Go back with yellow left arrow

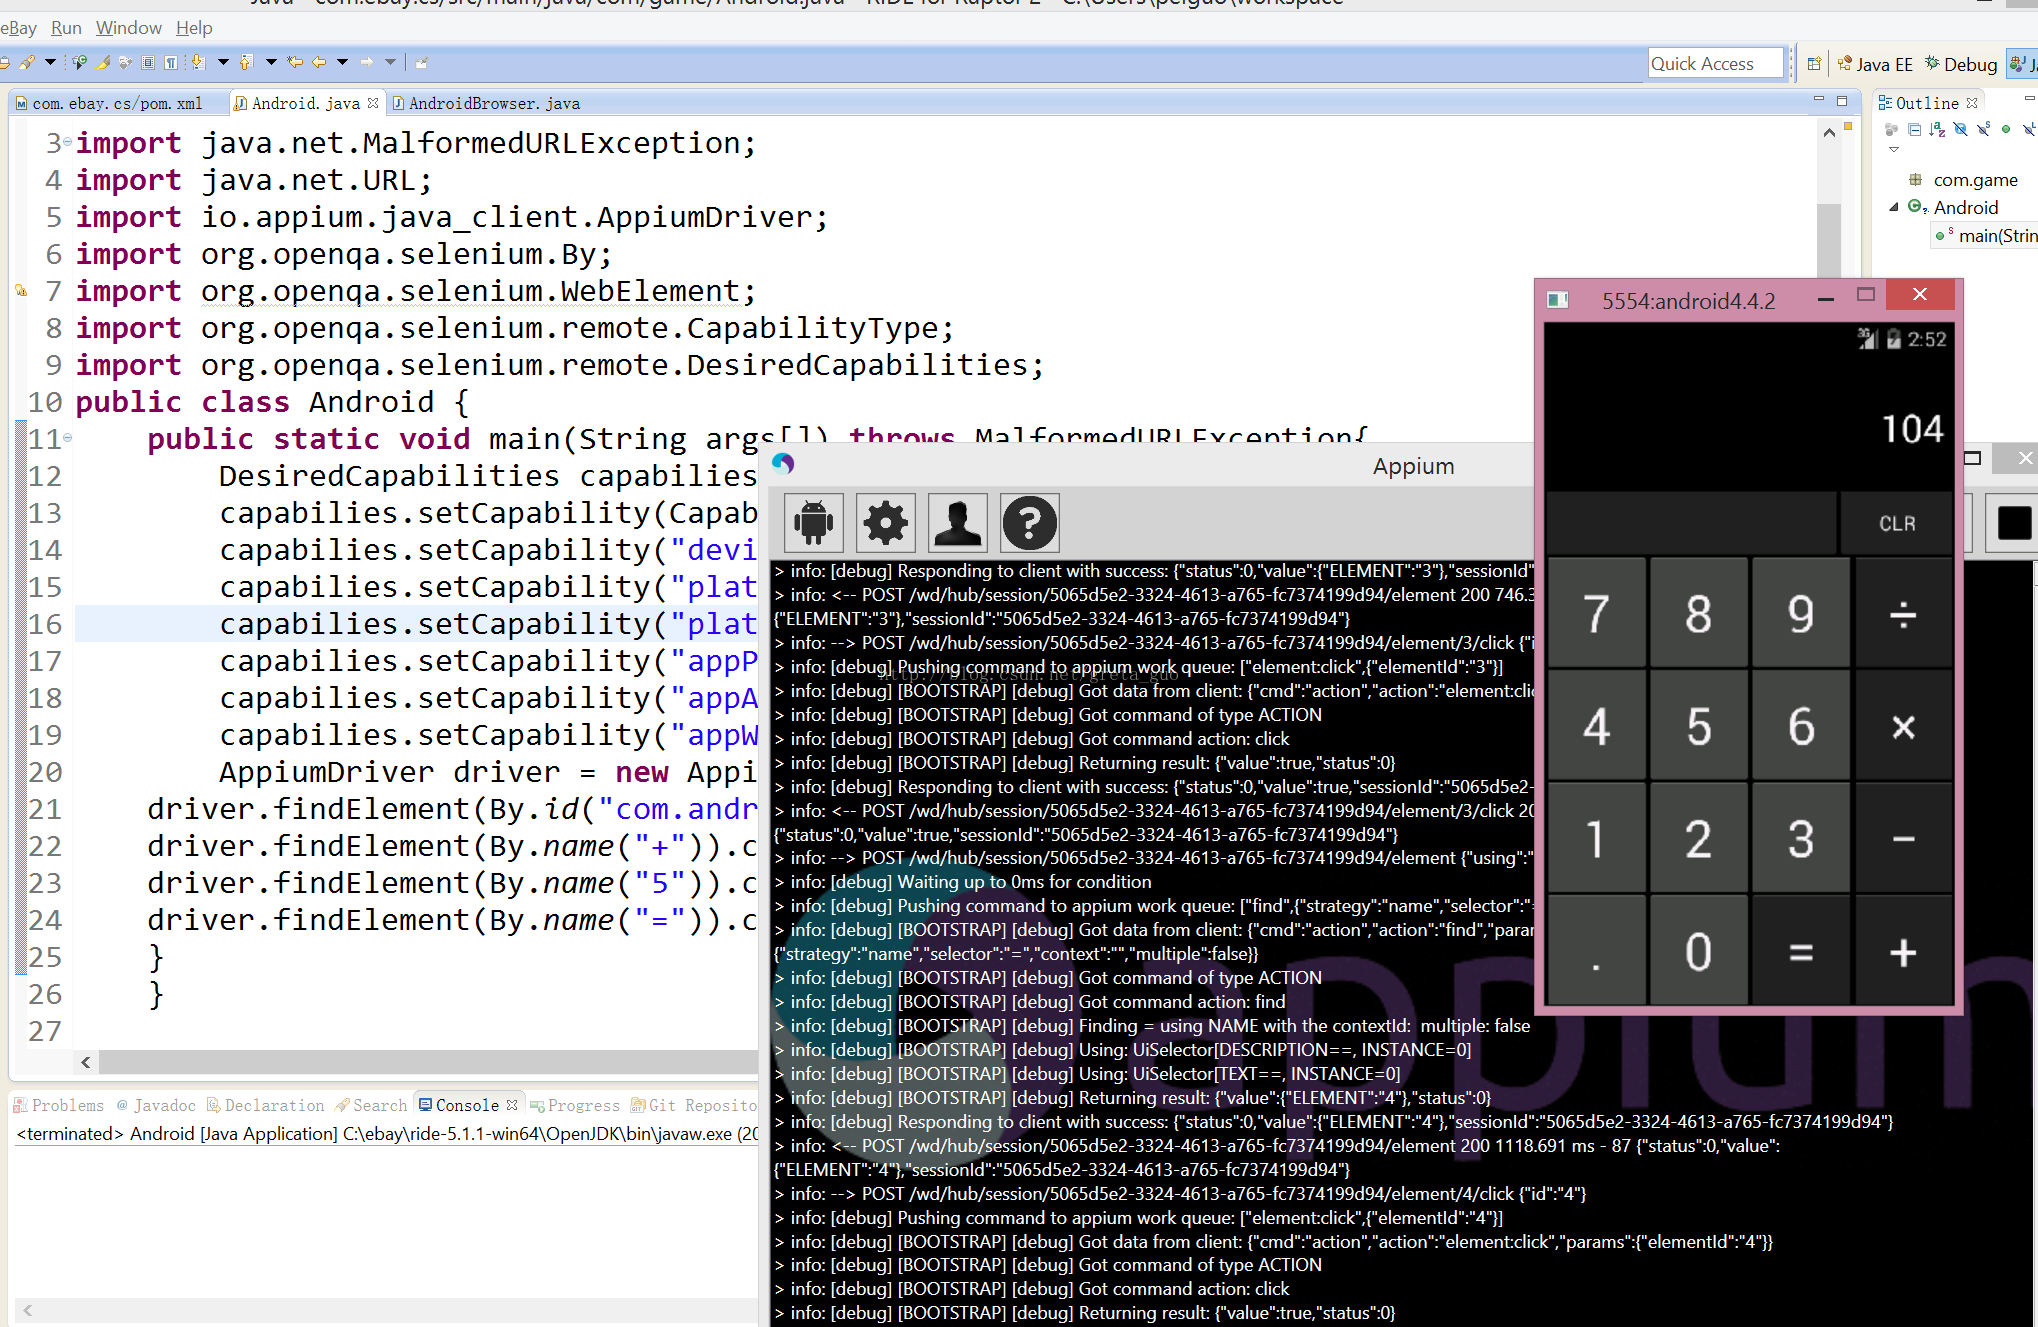pyautogui.click(x=319, y=62)
